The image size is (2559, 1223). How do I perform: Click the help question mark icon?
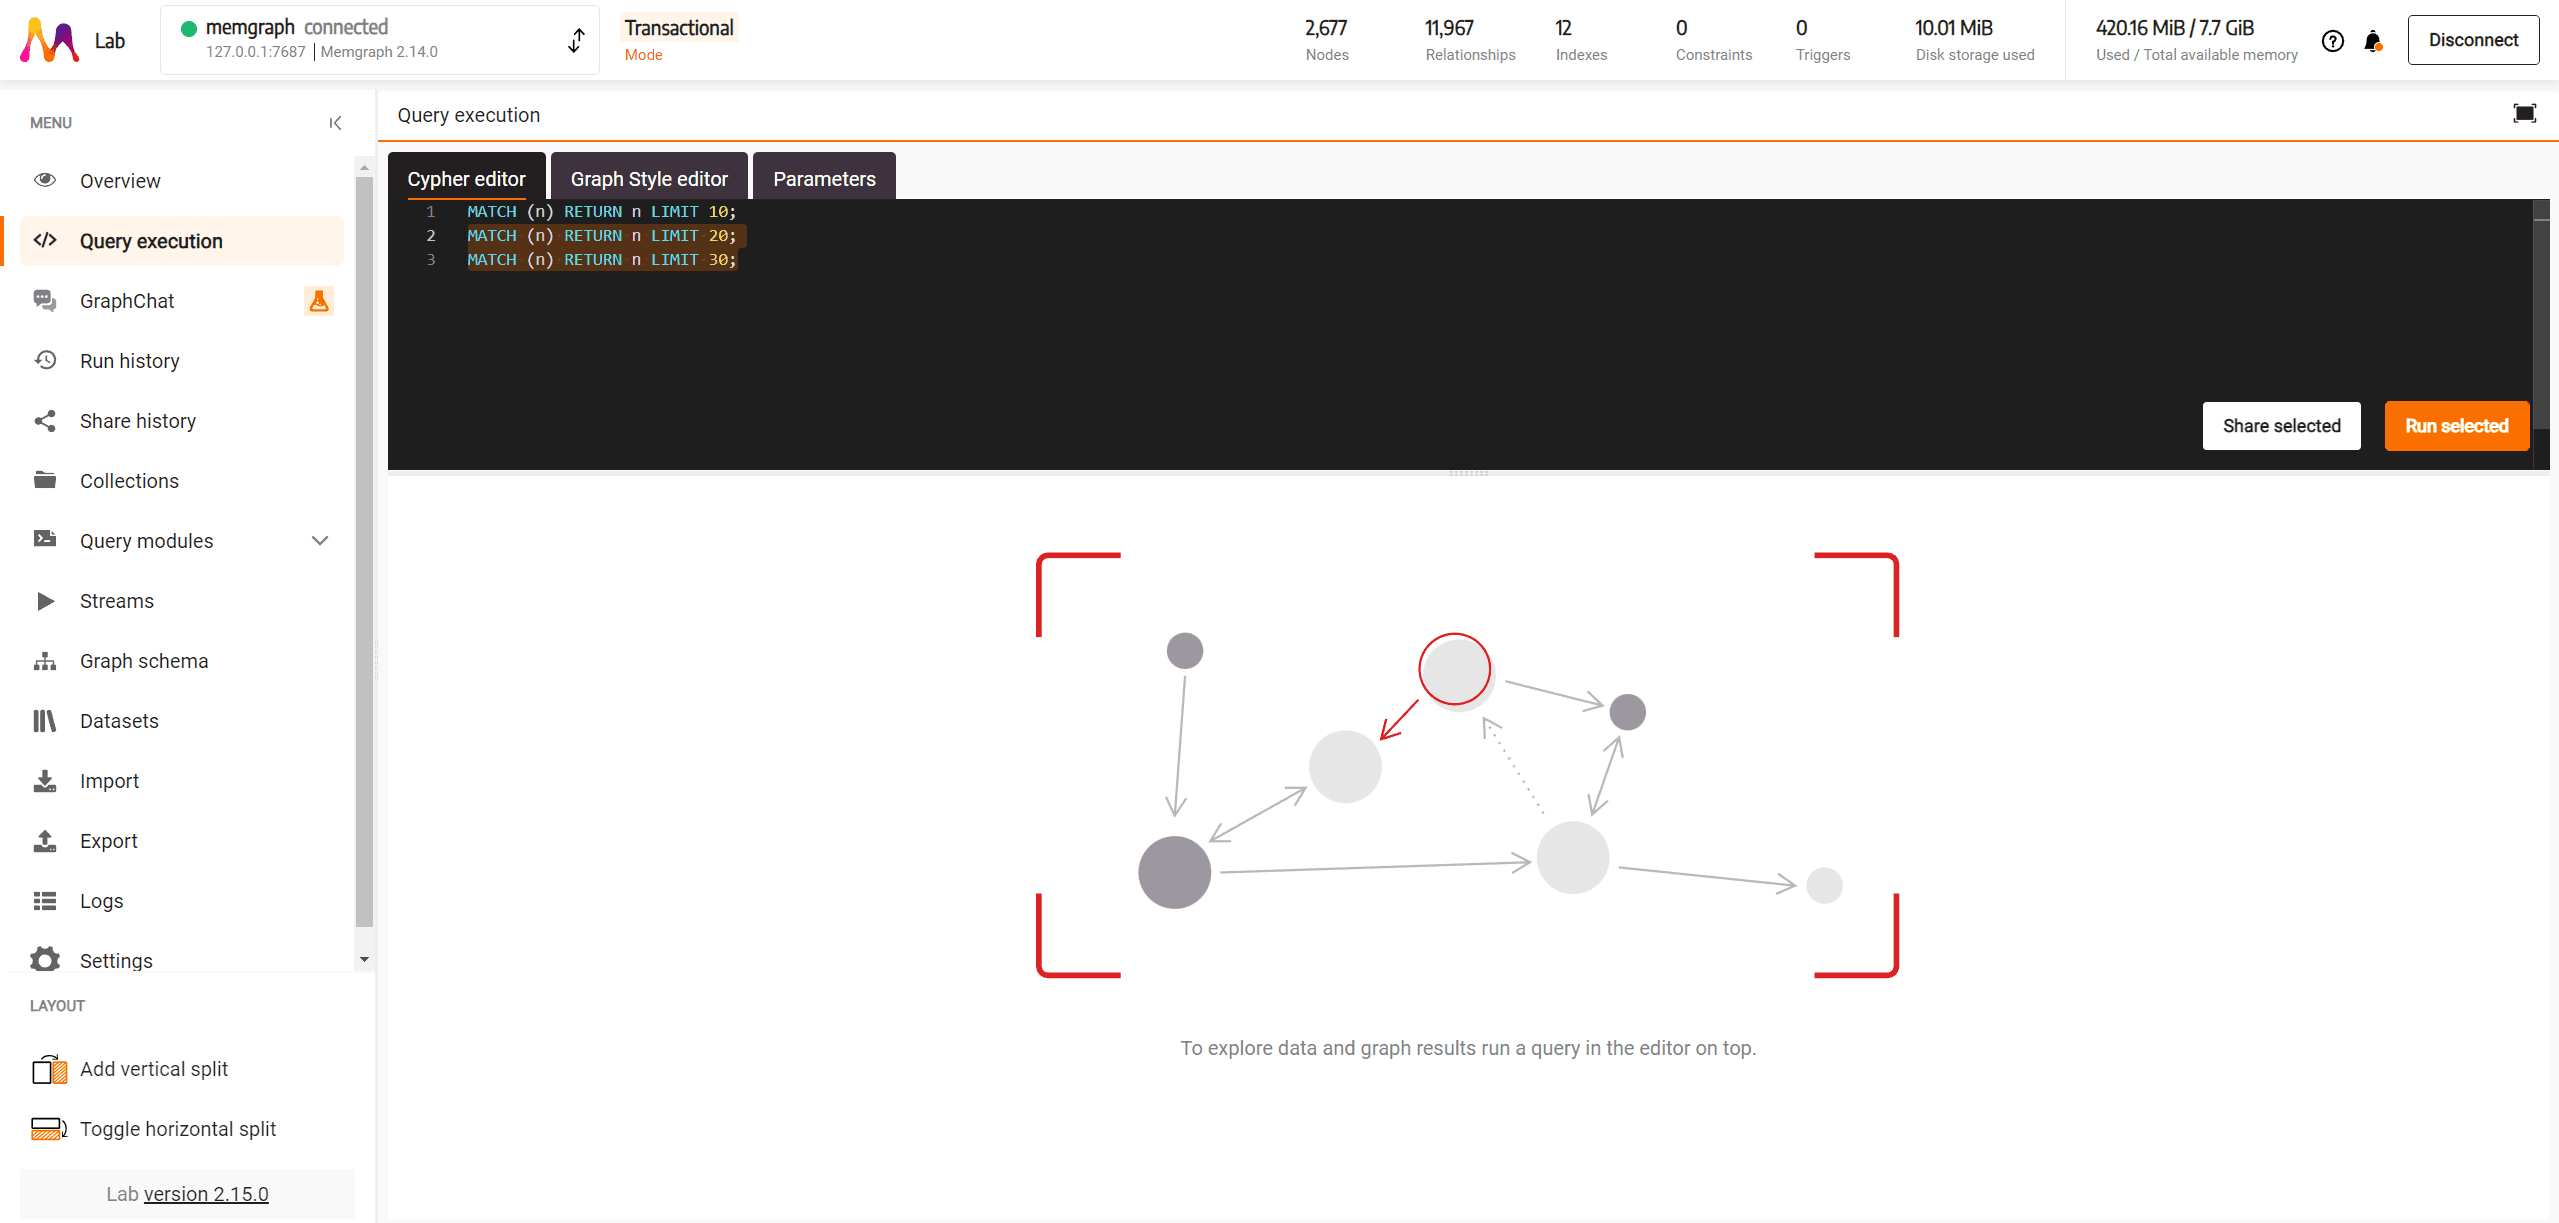[x=2332, y=41]
